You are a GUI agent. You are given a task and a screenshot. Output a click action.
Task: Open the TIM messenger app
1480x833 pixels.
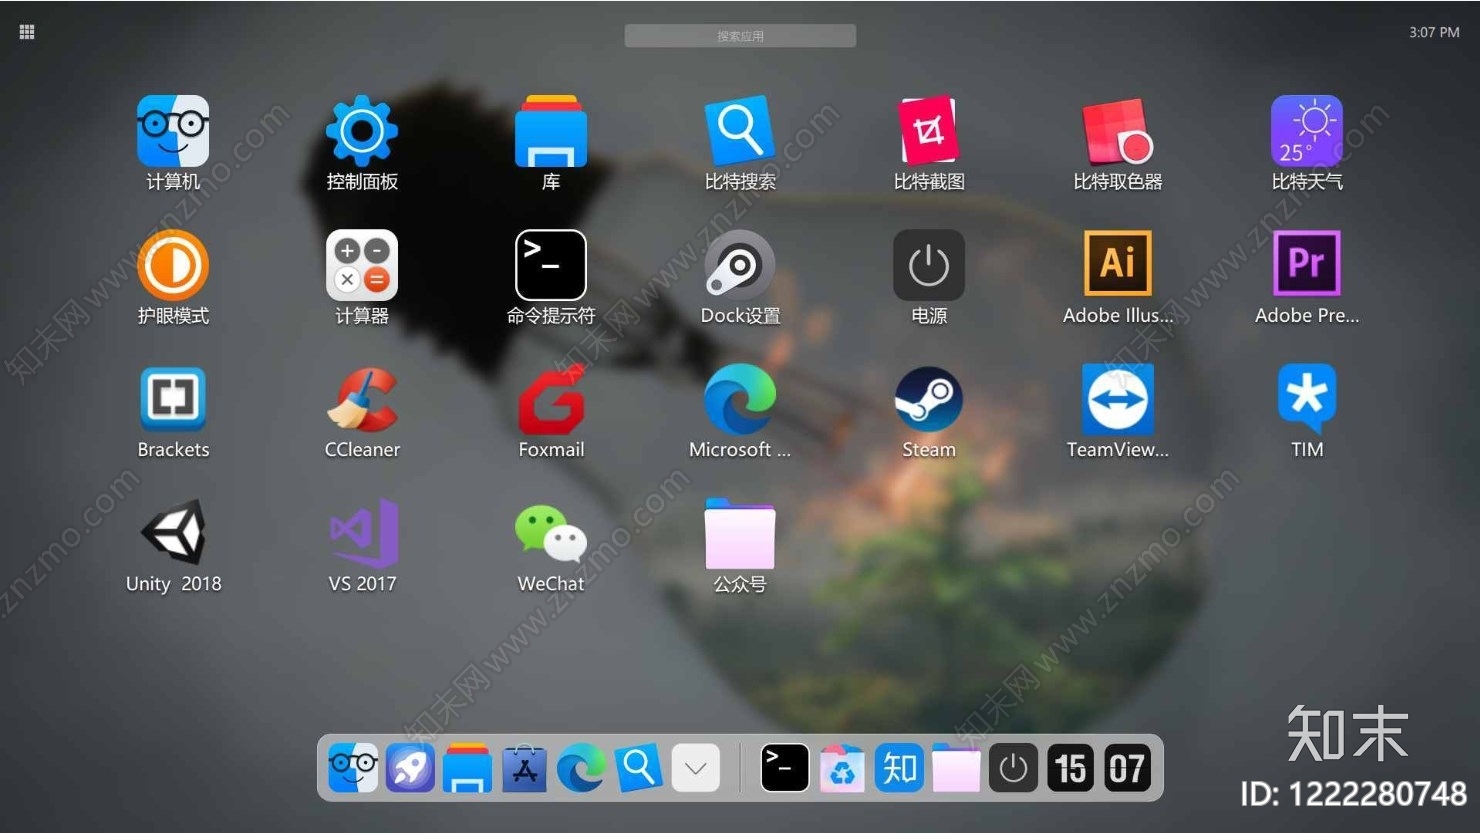1307,399
